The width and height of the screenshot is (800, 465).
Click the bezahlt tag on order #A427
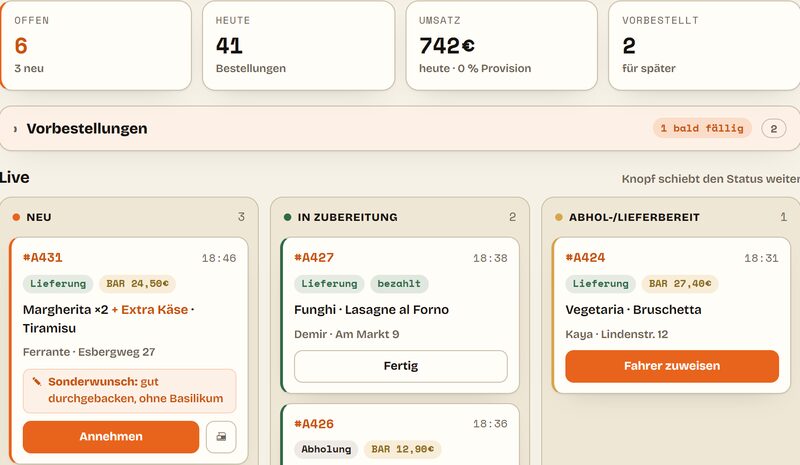click(399, 284)
